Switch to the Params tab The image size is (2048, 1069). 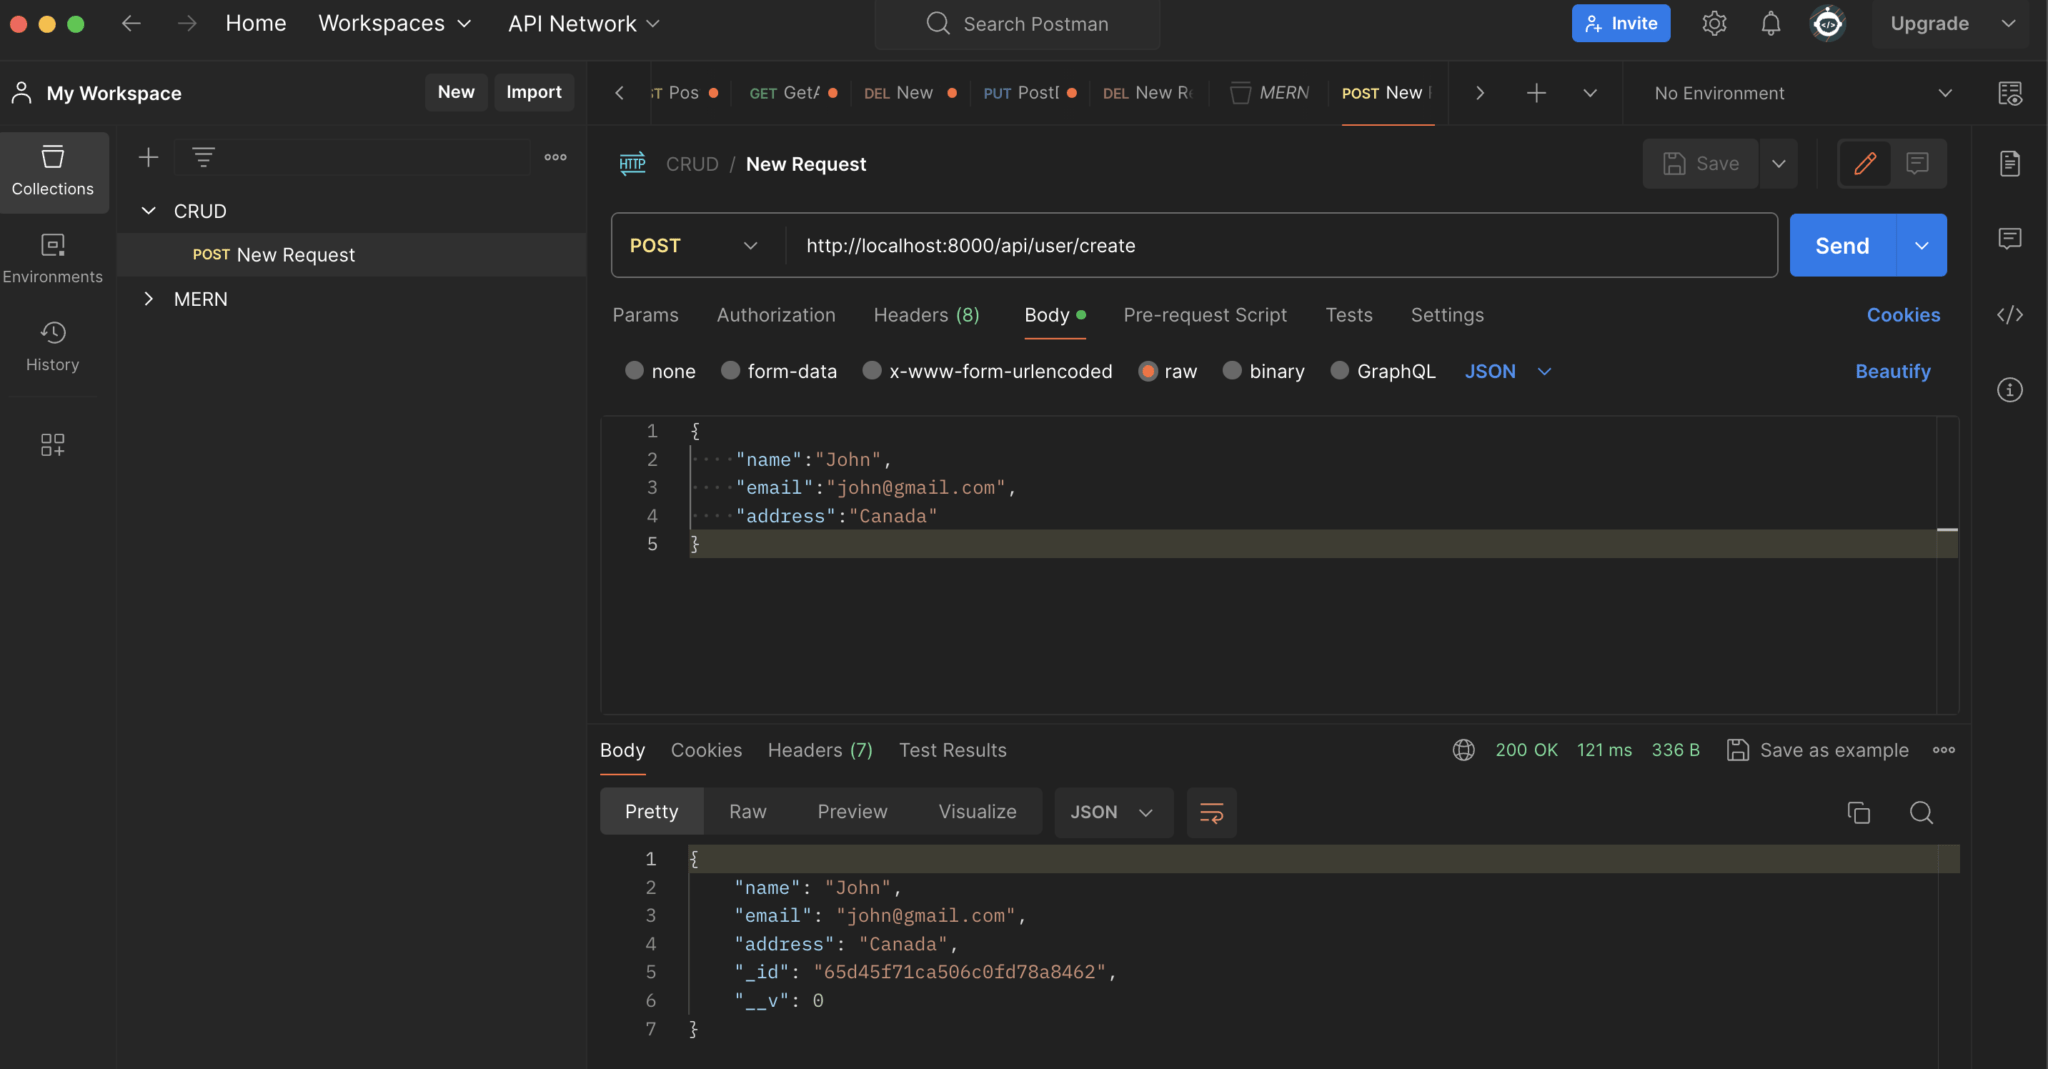(645, 315)
